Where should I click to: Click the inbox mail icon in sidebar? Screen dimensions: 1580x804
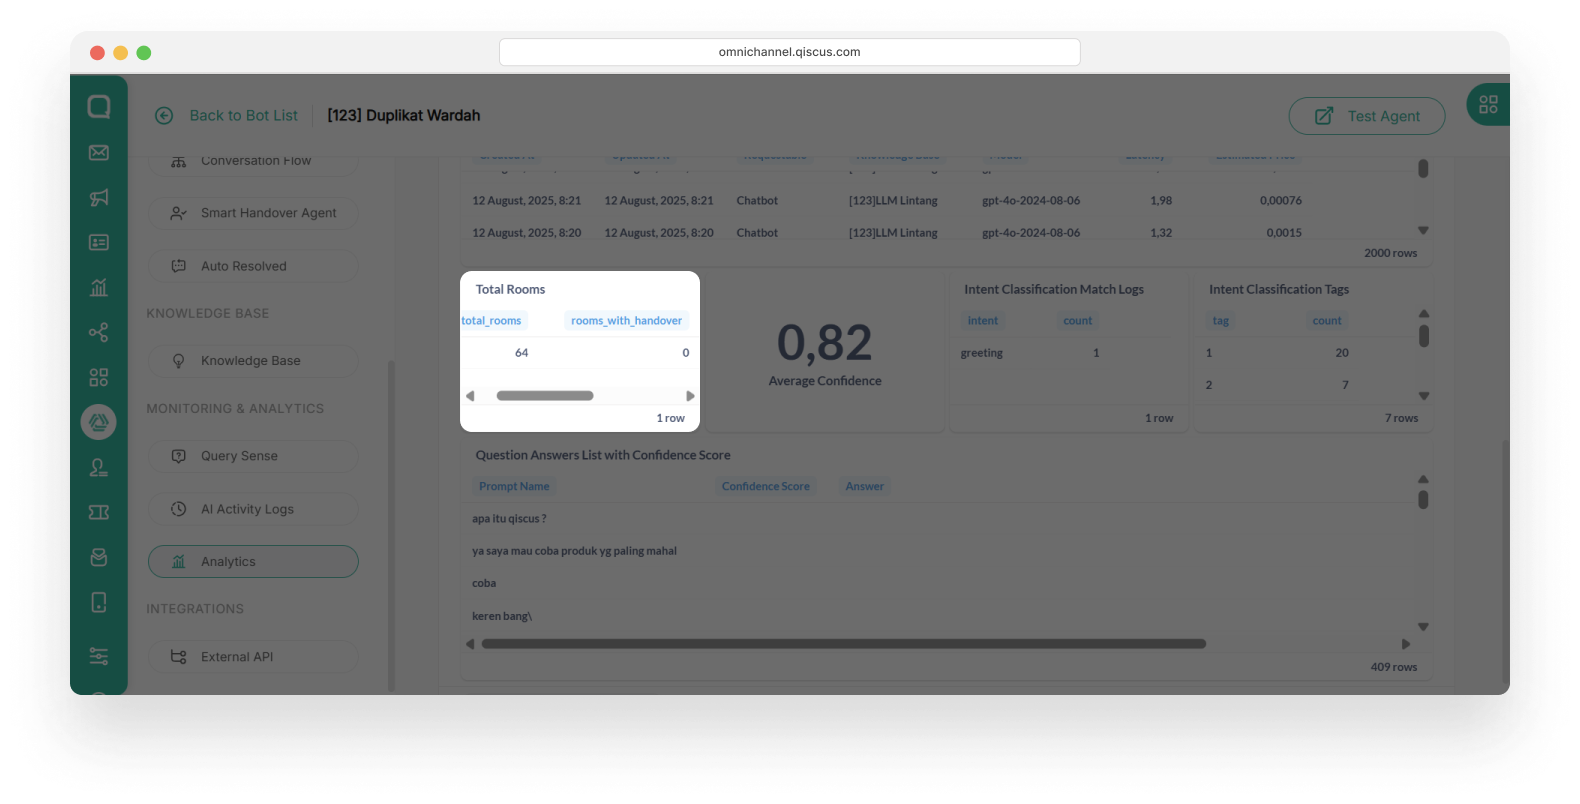pos(99,153)
